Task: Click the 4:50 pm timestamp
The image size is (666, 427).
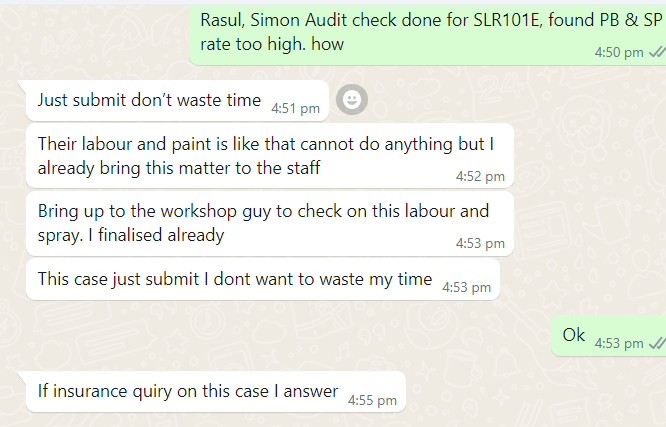Action: coord(620,53)
